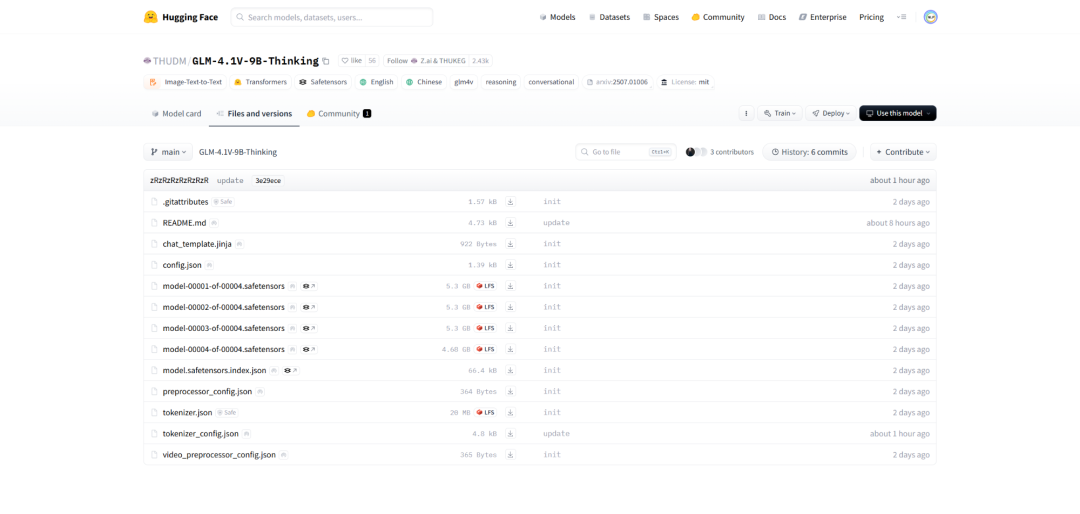
Task: Open the config.json file
Action: click(182, 265)
